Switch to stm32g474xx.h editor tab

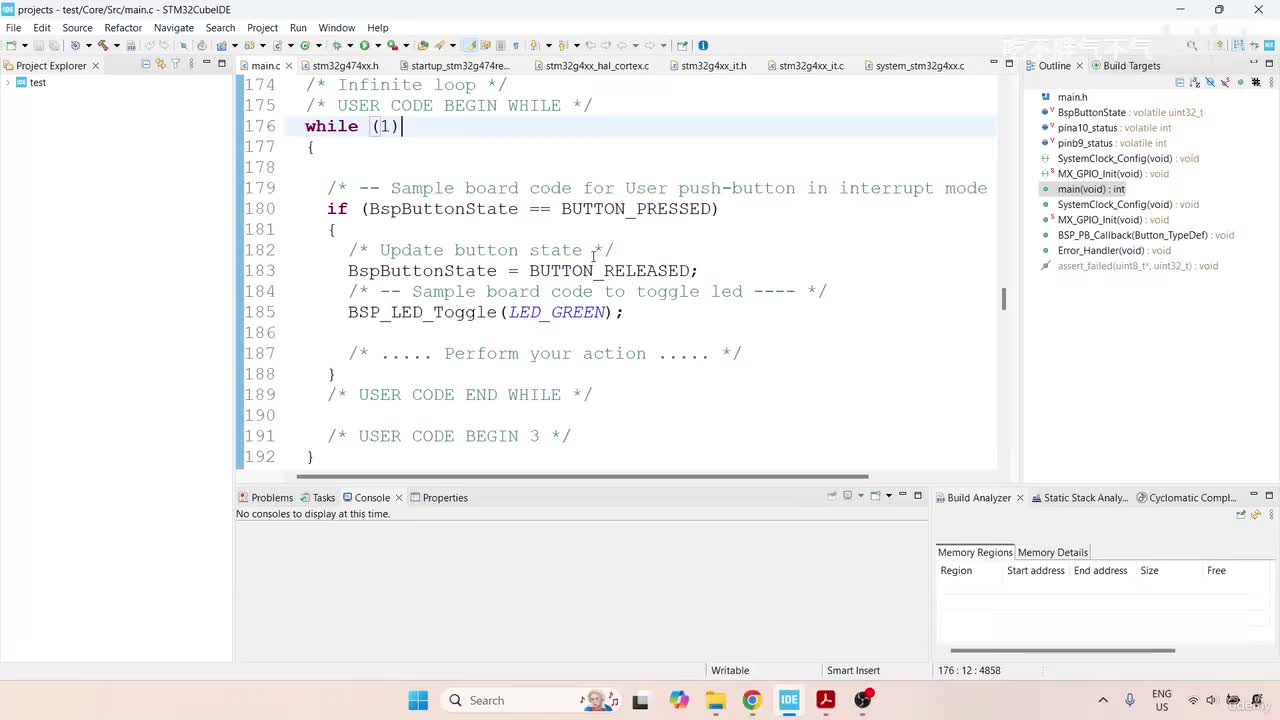click(345, 66)
